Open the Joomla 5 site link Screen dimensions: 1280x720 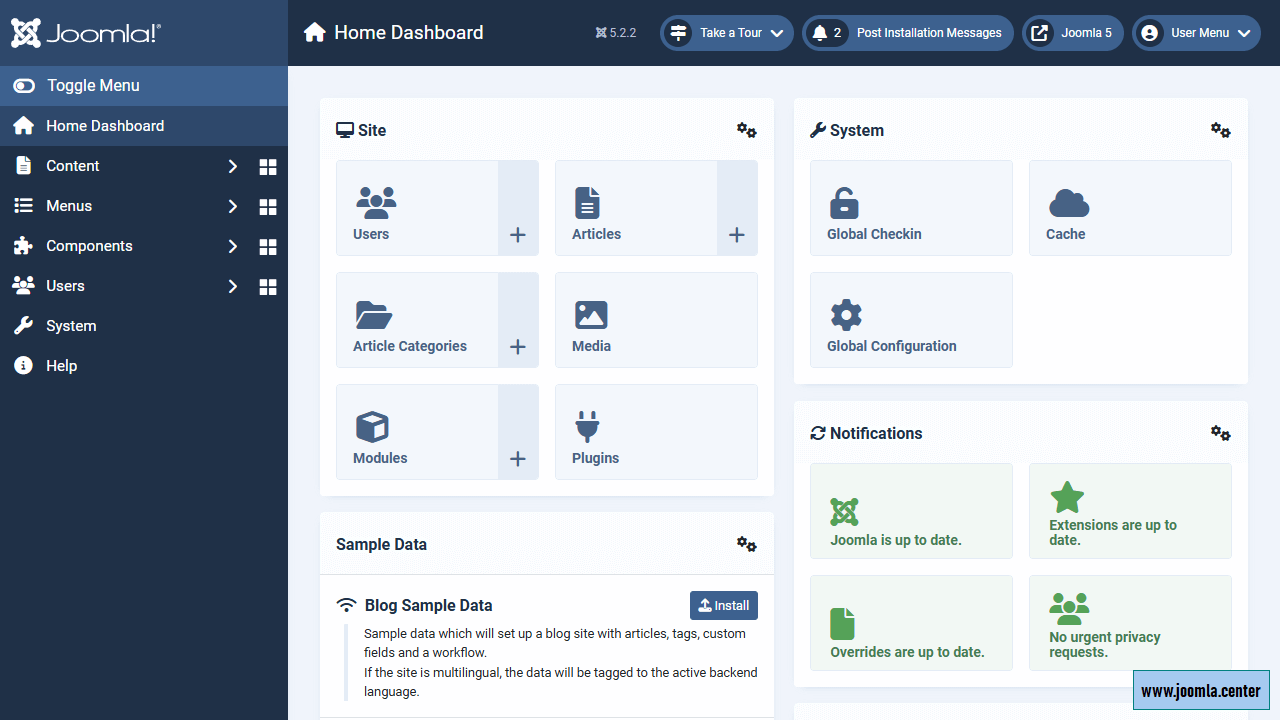(1073, 33)
